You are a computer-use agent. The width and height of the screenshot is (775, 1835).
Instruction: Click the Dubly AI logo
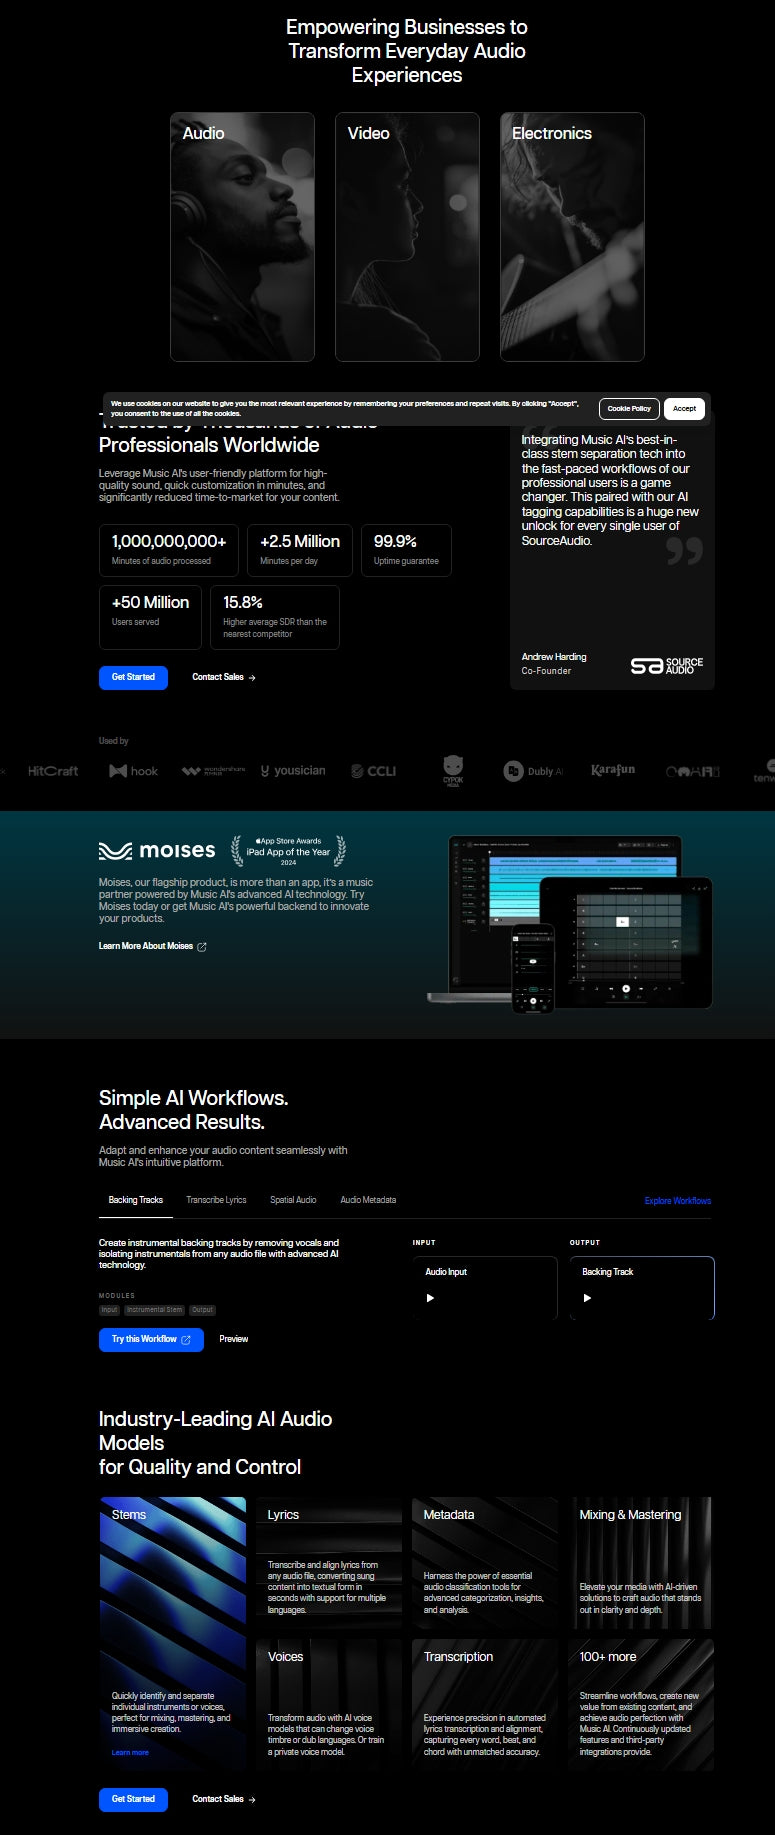point(533,771)
